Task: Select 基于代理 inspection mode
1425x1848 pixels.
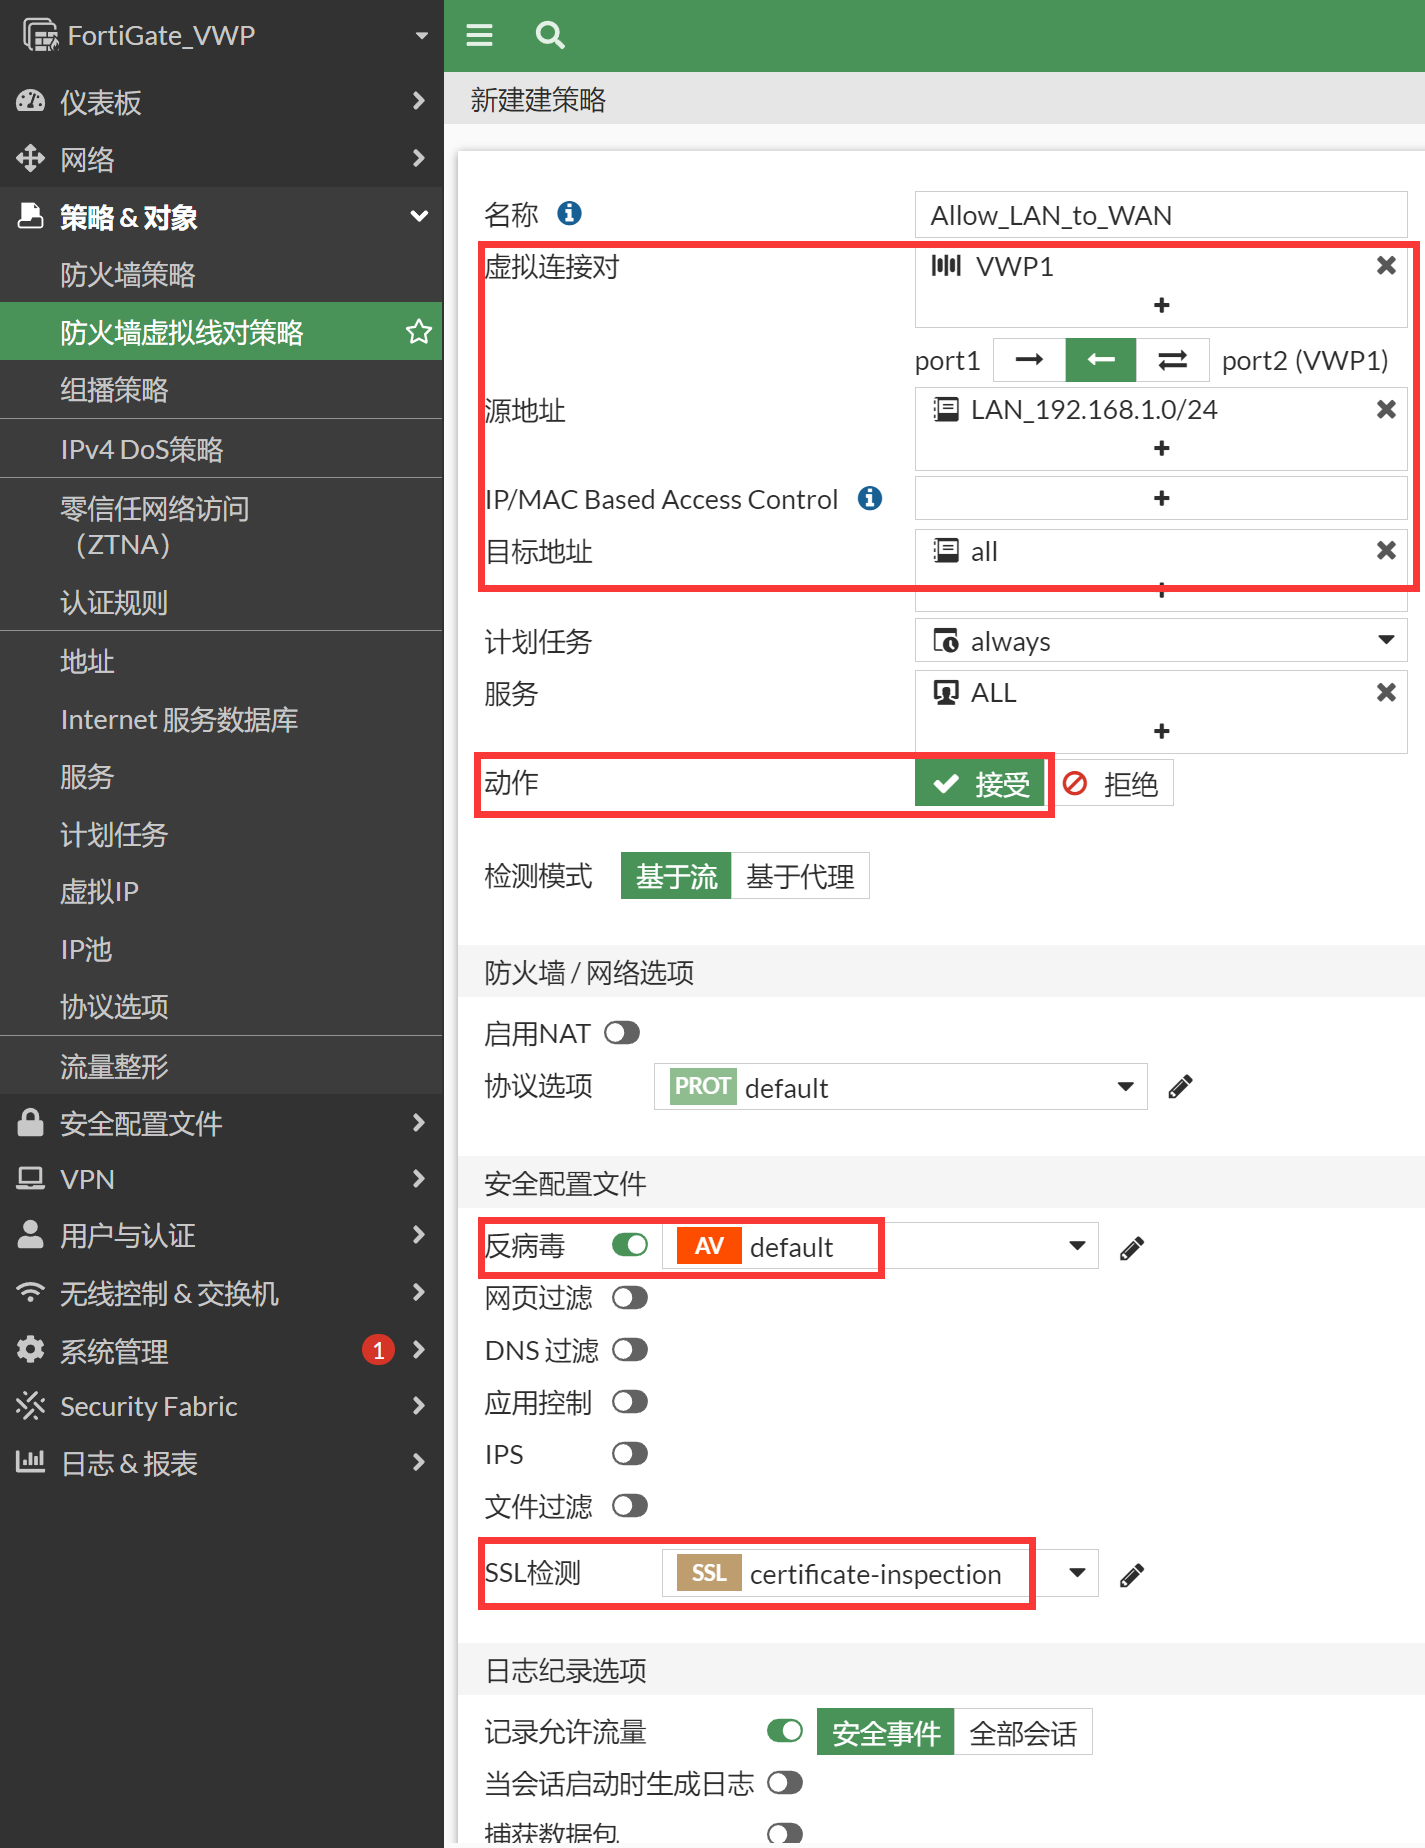Action: [800, 877]
